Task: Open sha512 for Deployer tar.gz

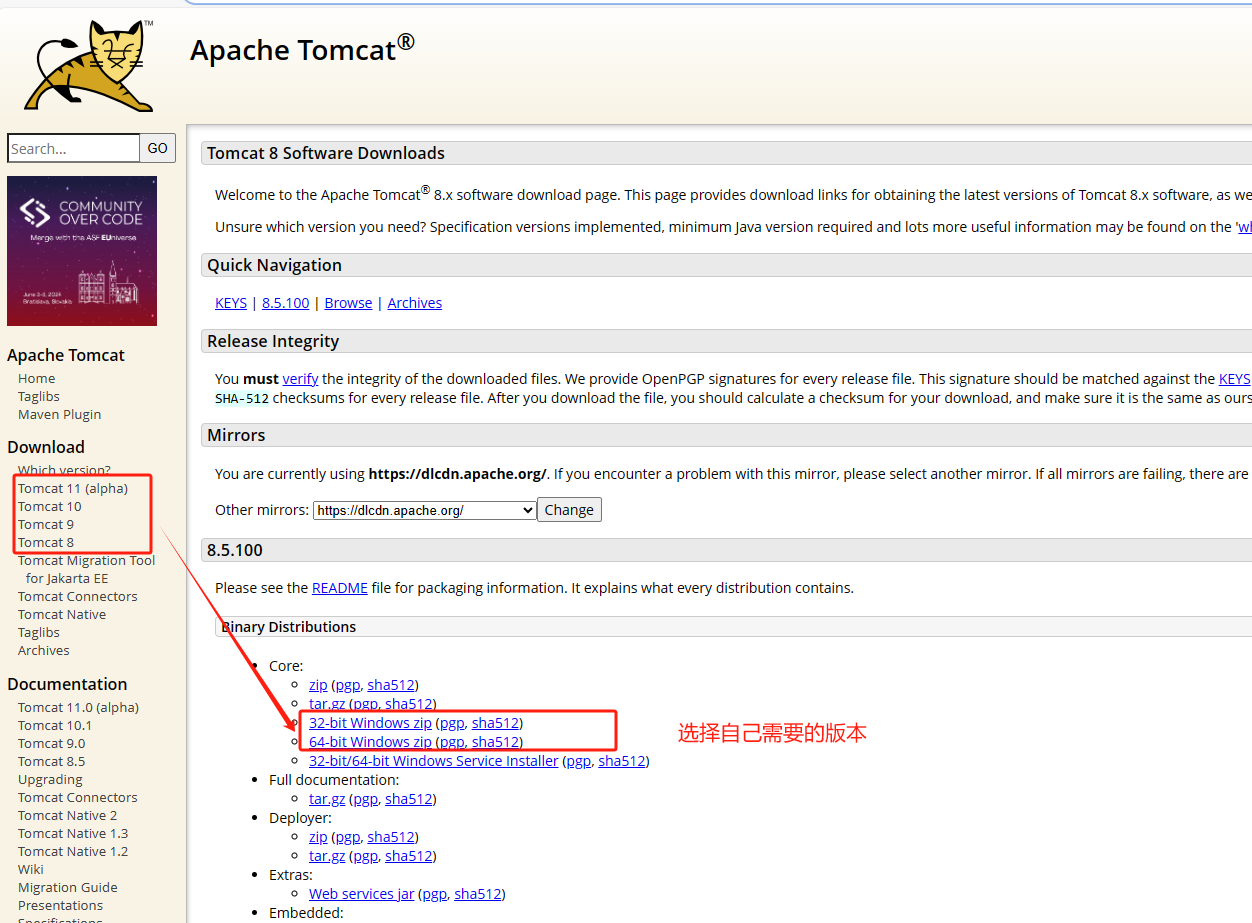Action: [409, 856]
